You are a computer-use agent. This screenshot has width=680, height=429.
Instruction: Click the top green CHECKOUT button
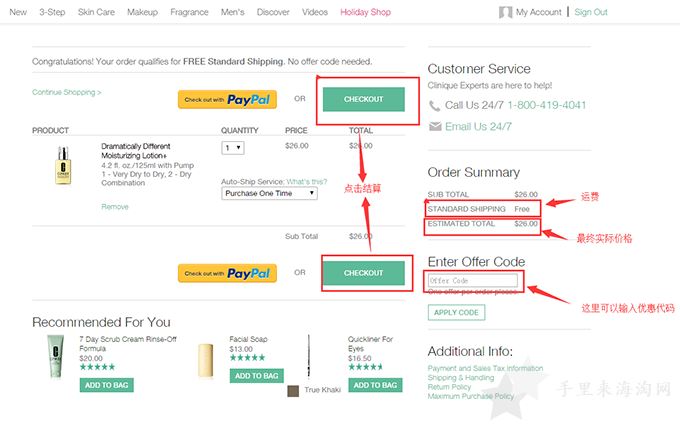coord(363,99)
